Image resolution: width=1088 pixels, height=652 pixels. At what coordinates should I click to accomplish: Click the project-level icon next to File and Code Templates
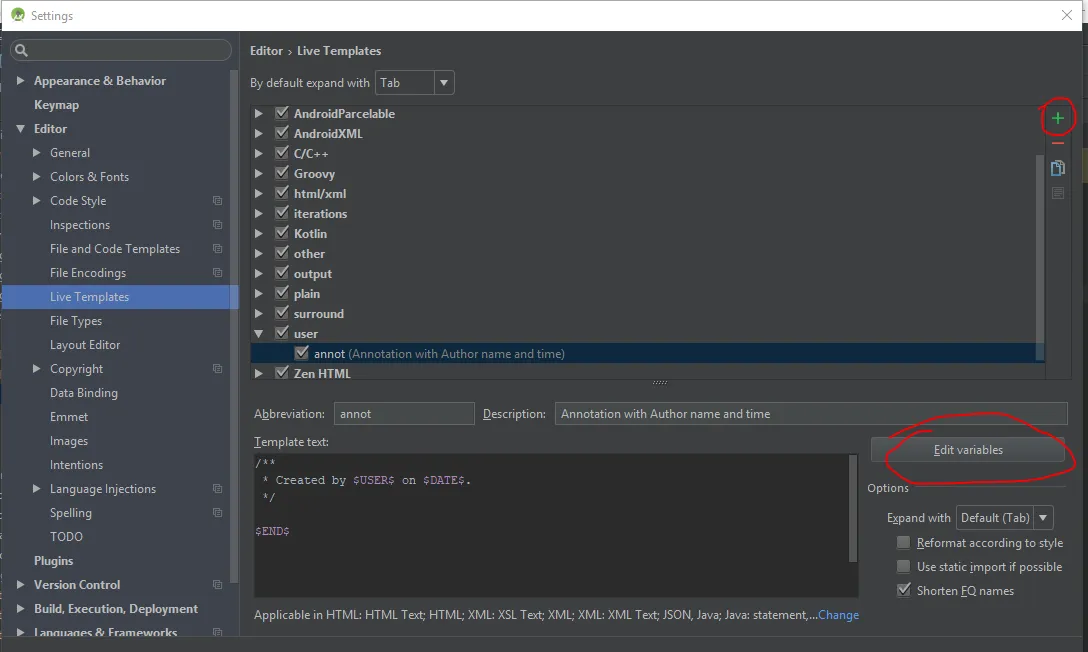coord(217,248)
